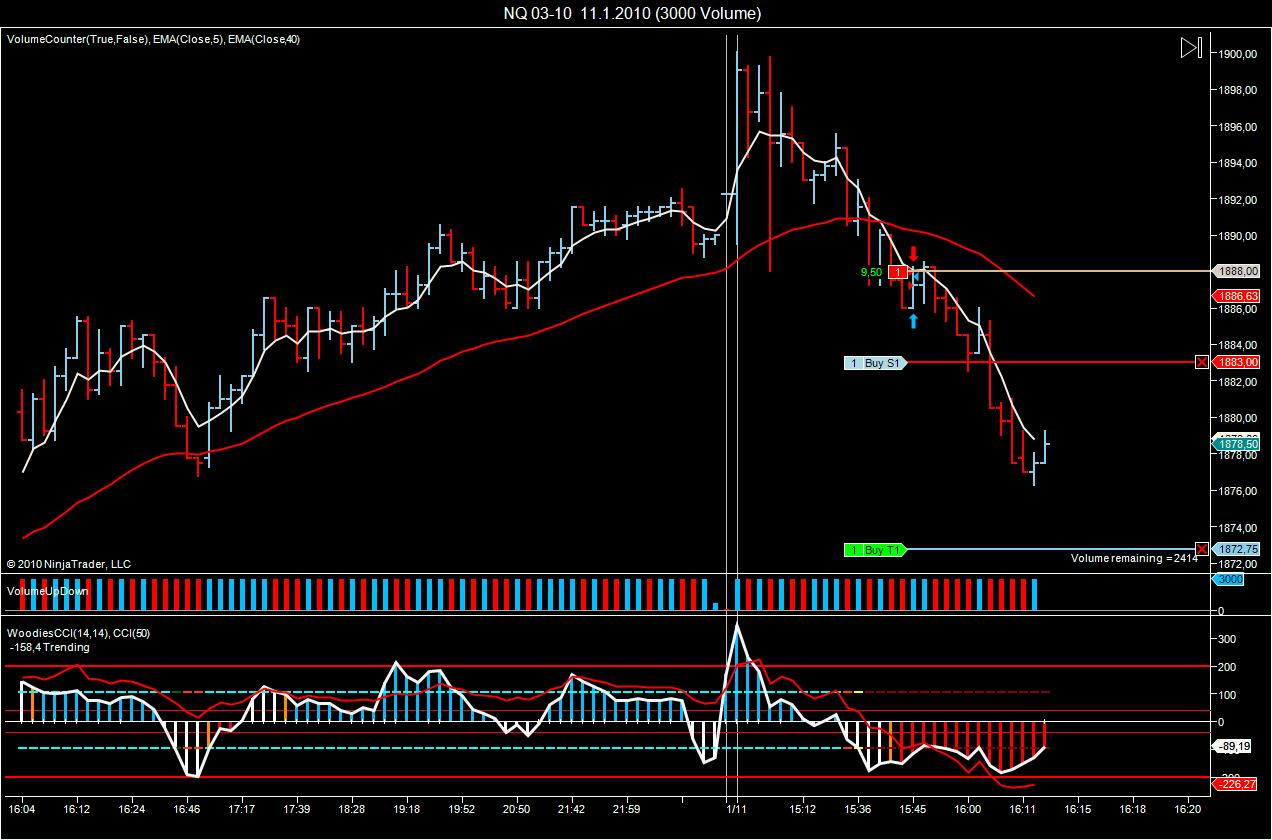Click the 1876,00 price axis label
The height and width of the screenshot is (840, 1272).
(x=1237, y=491)
